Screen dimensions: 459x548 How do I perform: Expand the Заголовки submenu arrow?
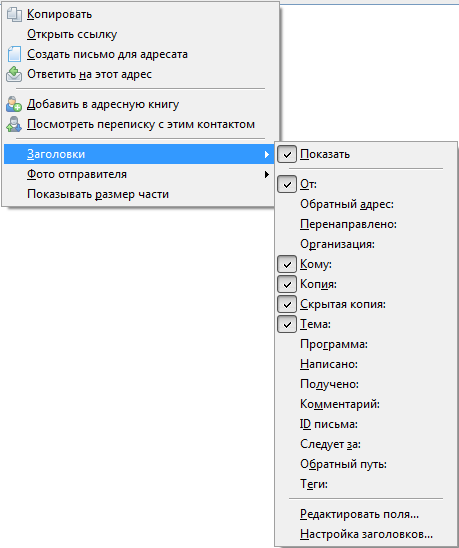pos(267,154)
